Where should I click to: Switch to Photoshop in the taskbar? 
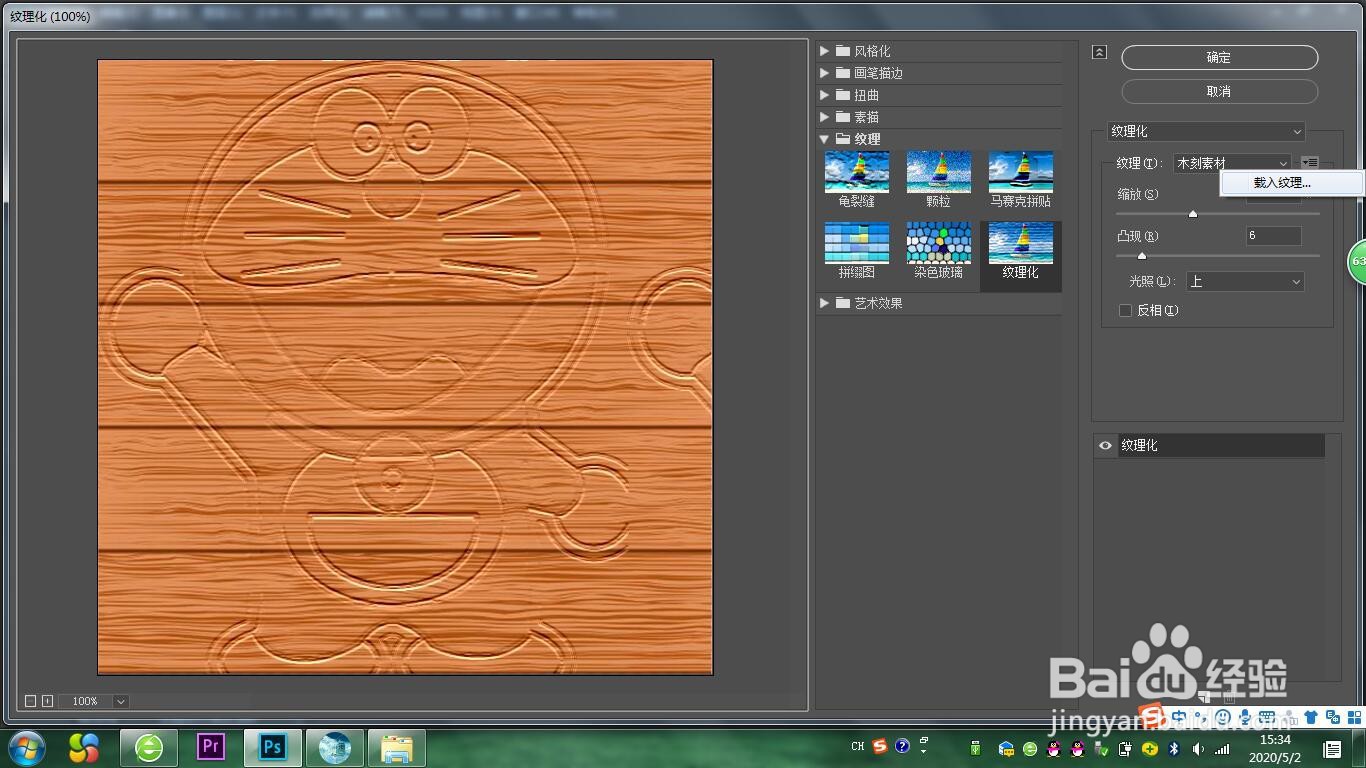coord(273,747)
